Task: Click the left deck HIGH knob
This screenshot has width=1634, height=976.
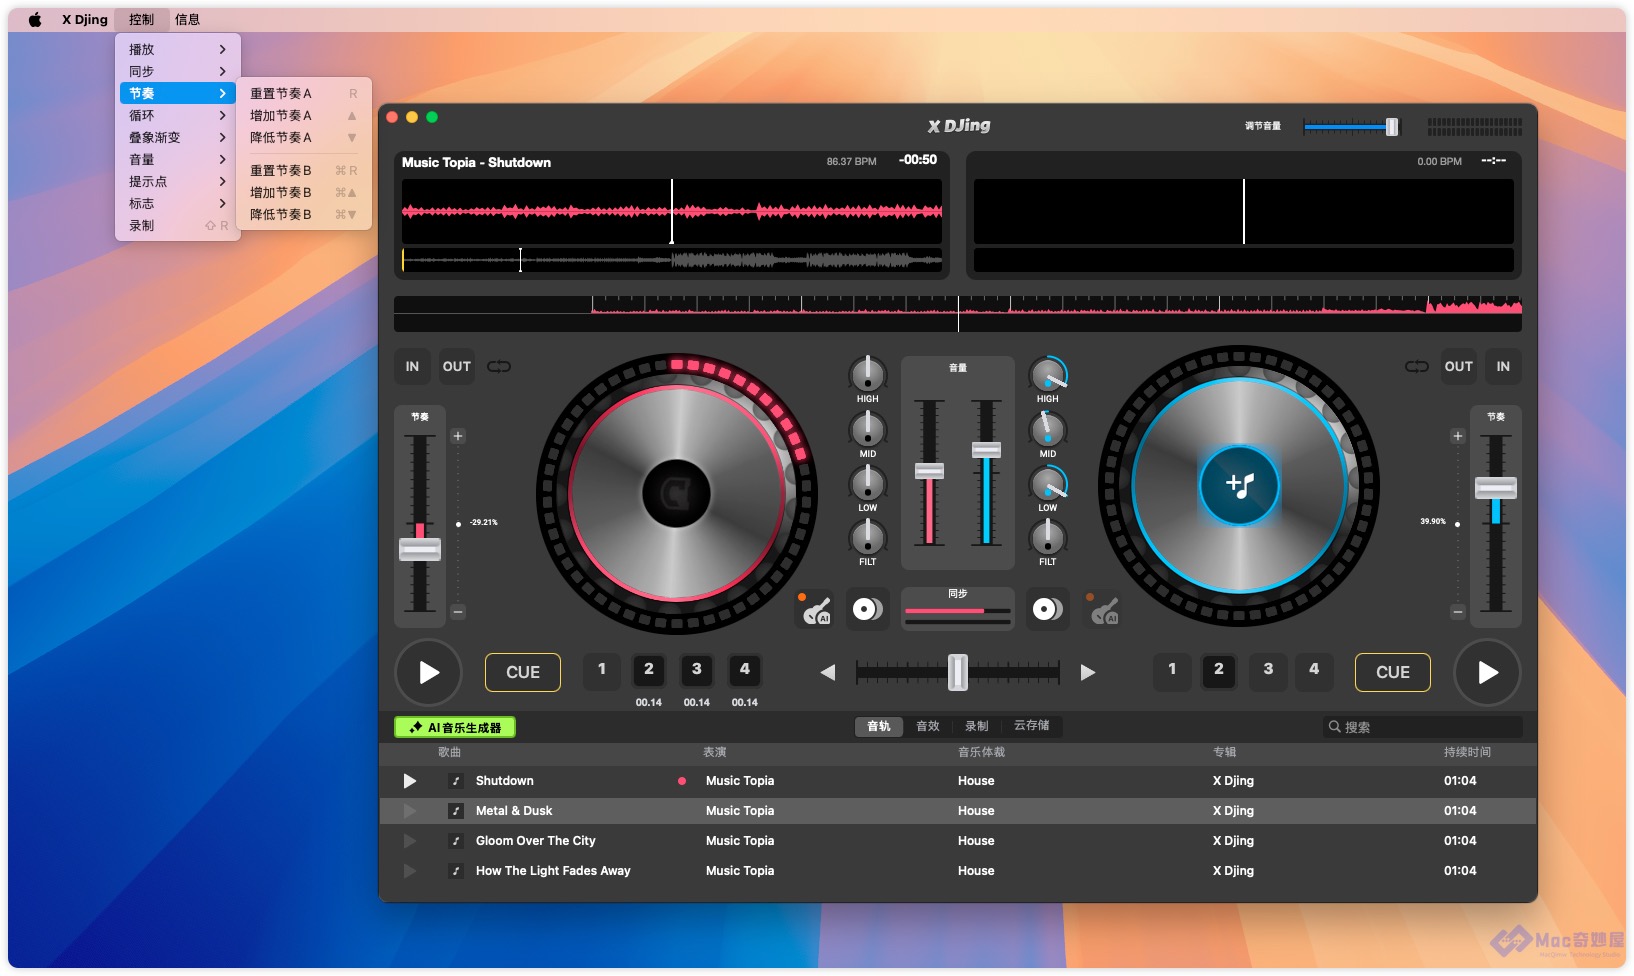Action: (x=867, y=374)
